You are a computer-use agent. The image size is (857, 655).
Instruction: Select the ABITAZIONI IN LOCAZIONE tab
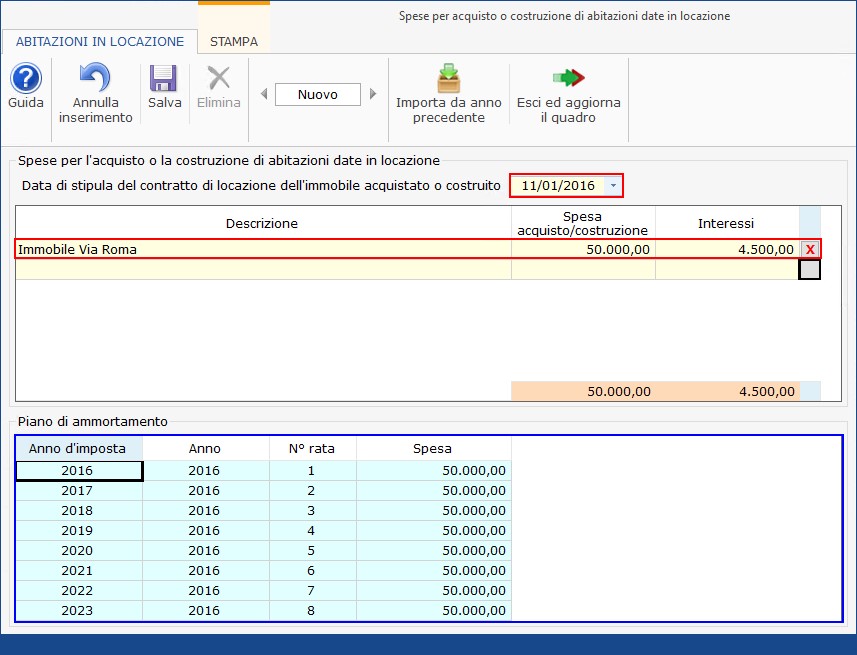pos(100,42)
